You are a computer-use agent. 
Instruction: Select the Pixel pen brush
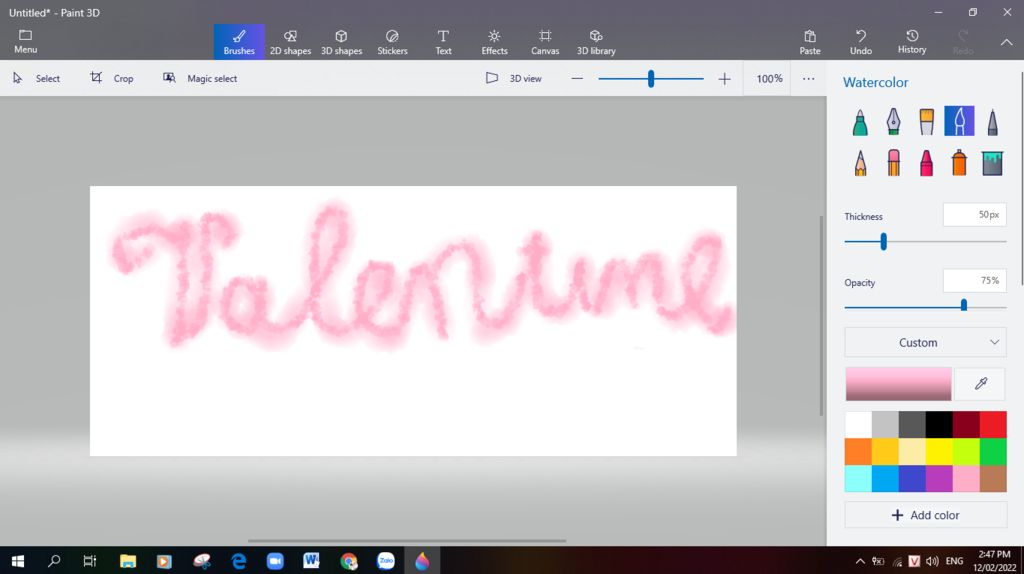tap(992, 121)
